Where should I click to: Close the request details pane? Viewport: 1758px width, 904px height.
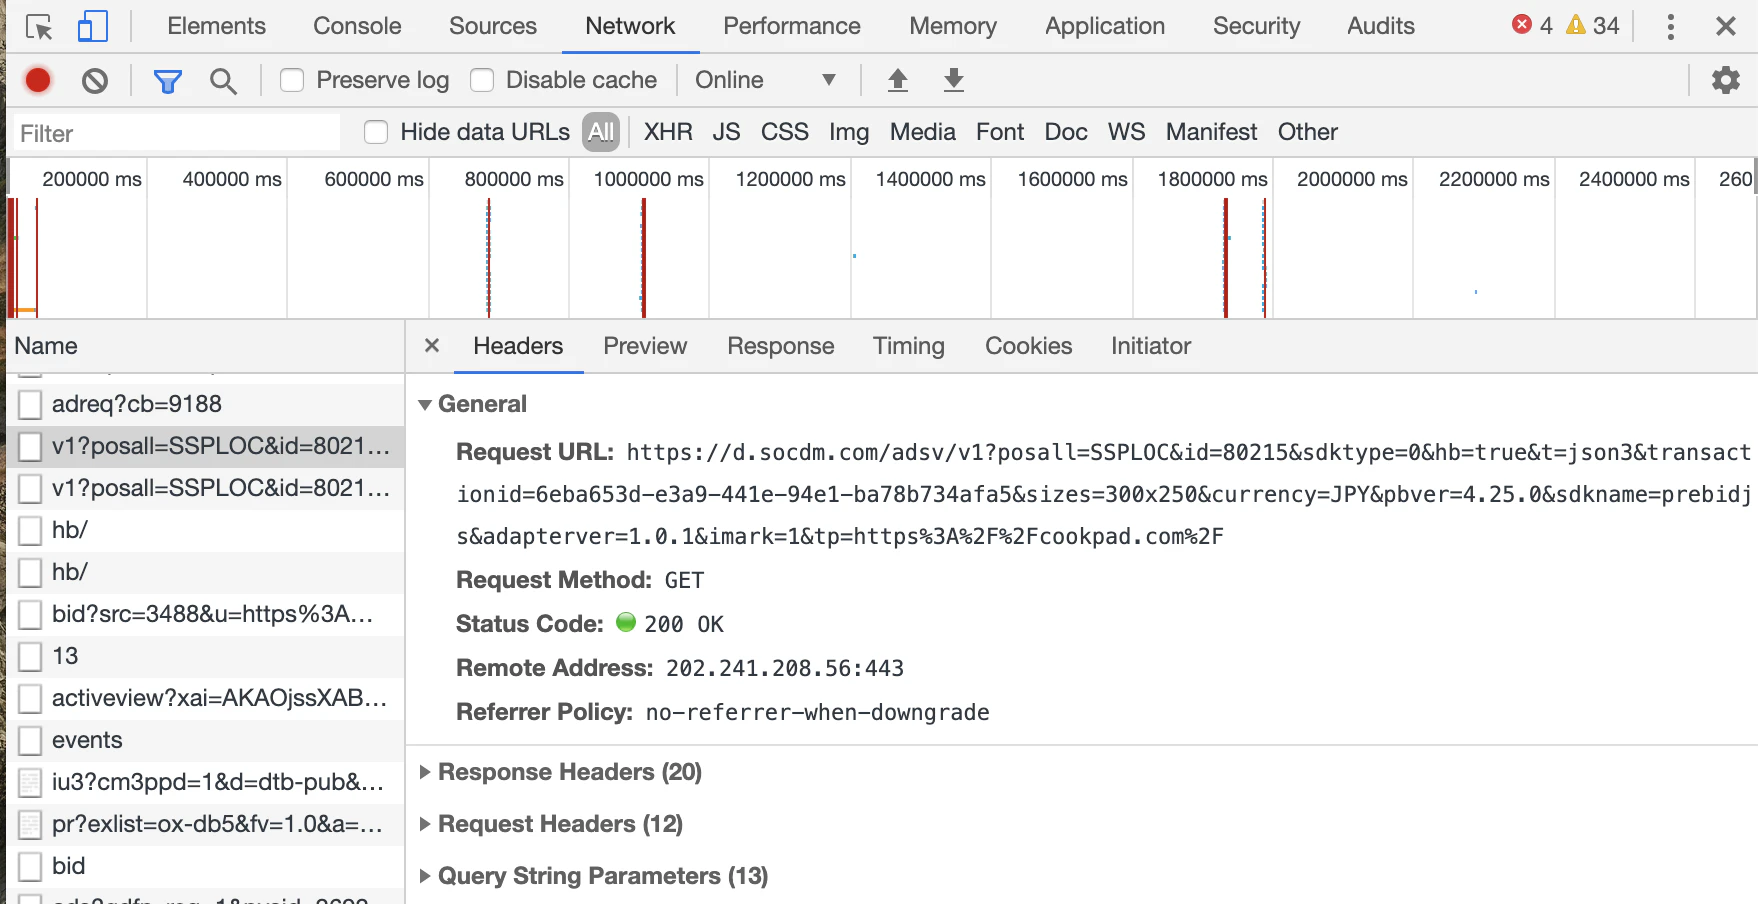tap(432, 345)
